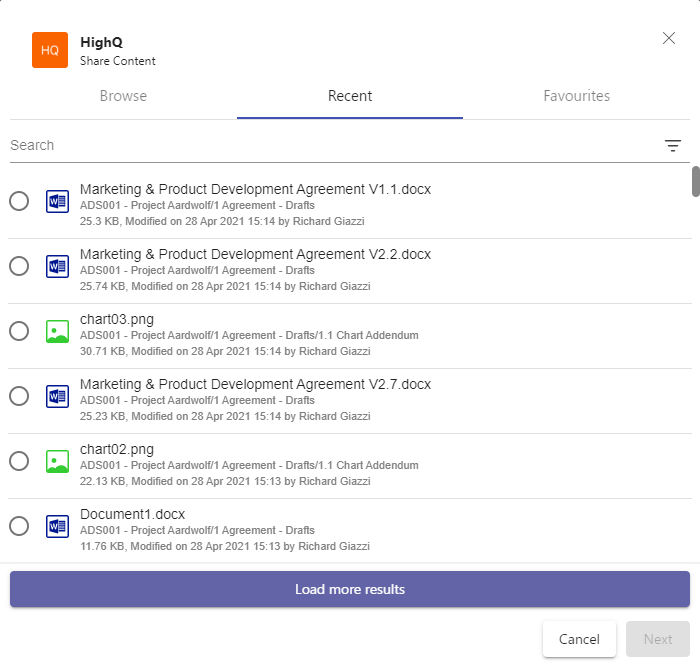Screen dimensions: 700x671
Task: Click Word icon for Agreement V1.1.docx
Action: [57, 201]
